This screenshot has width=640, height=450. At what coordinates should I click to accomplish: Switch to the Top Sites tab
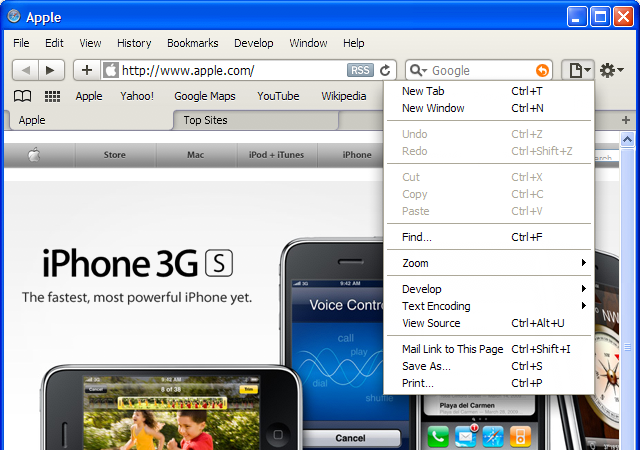point(256,120)
